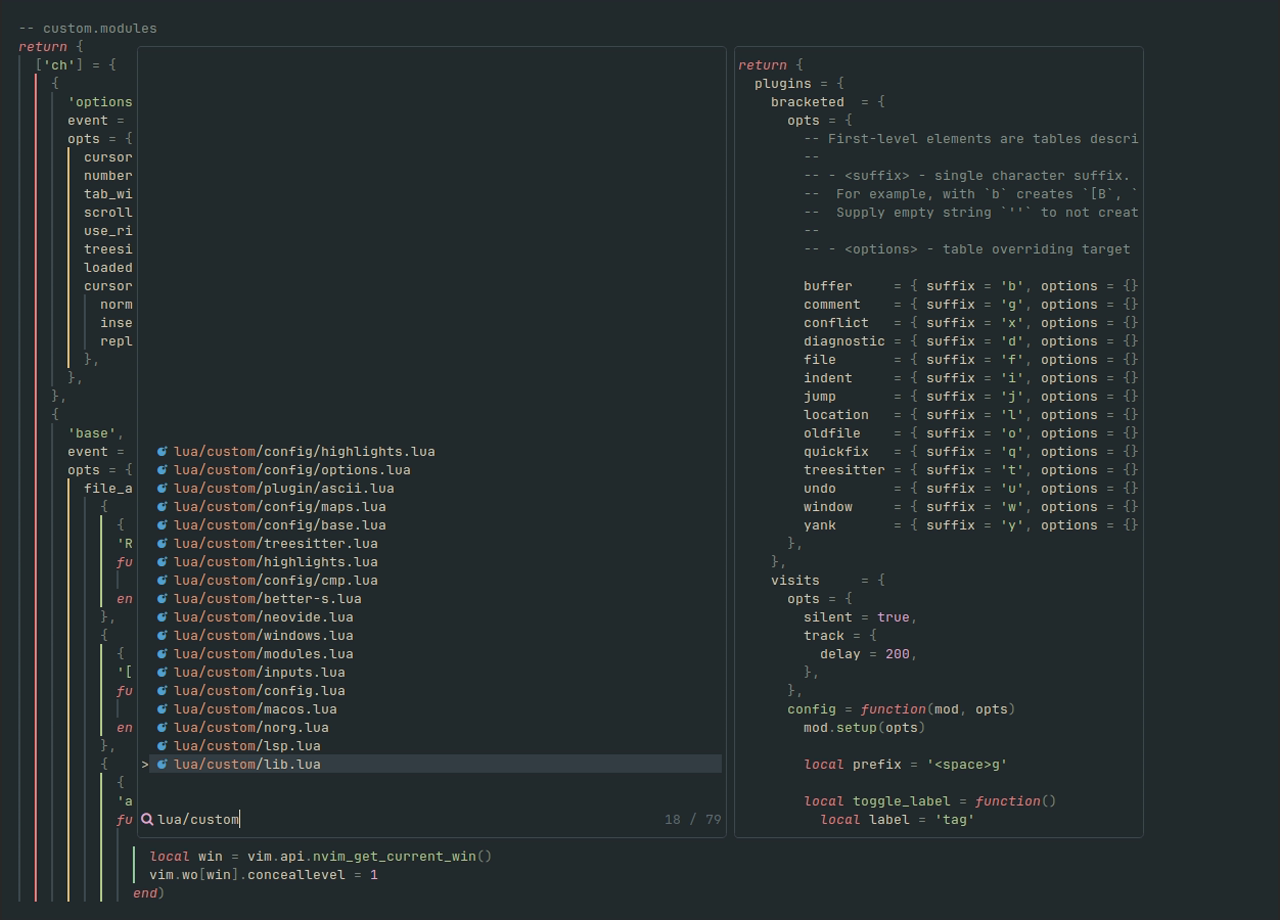
Task: Click the selection caret beside lib.lua
Action: coord(145,764)
